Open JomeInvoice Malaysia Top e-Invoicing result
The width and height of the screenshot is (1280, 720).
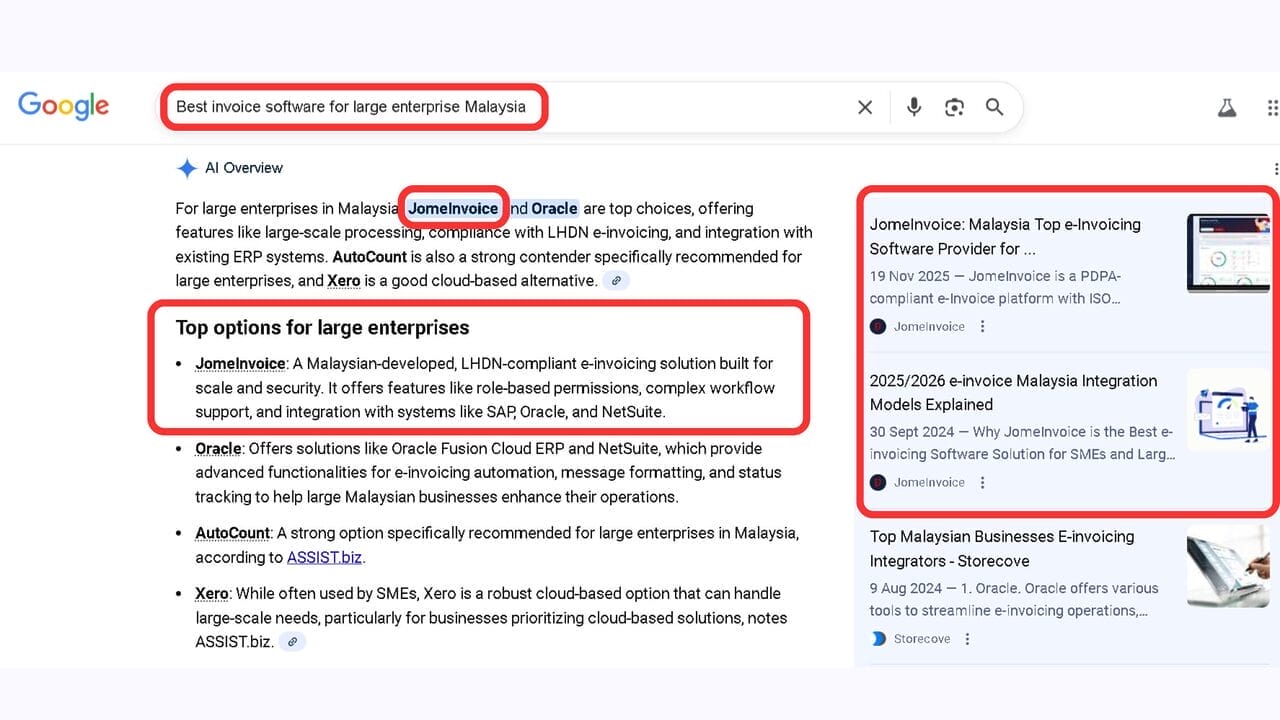(x=1004, y=236)
